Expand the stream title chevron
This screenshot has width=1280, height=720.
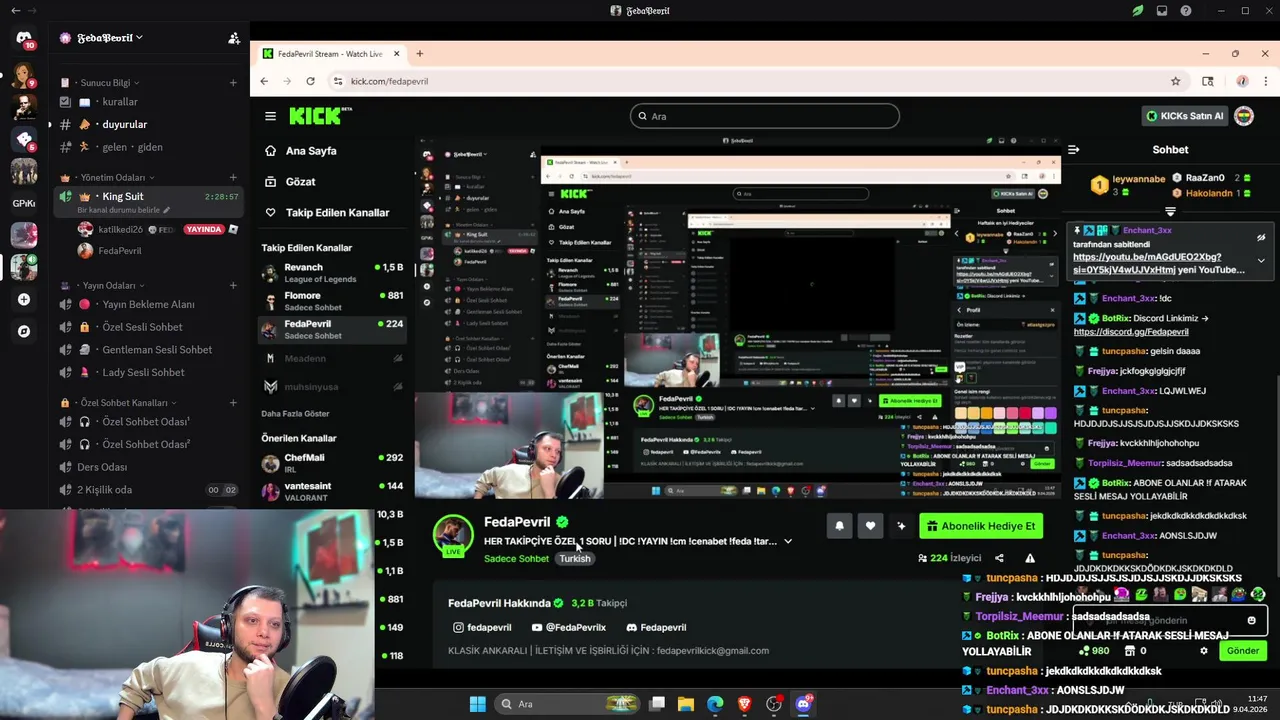[x=788, y=541]
